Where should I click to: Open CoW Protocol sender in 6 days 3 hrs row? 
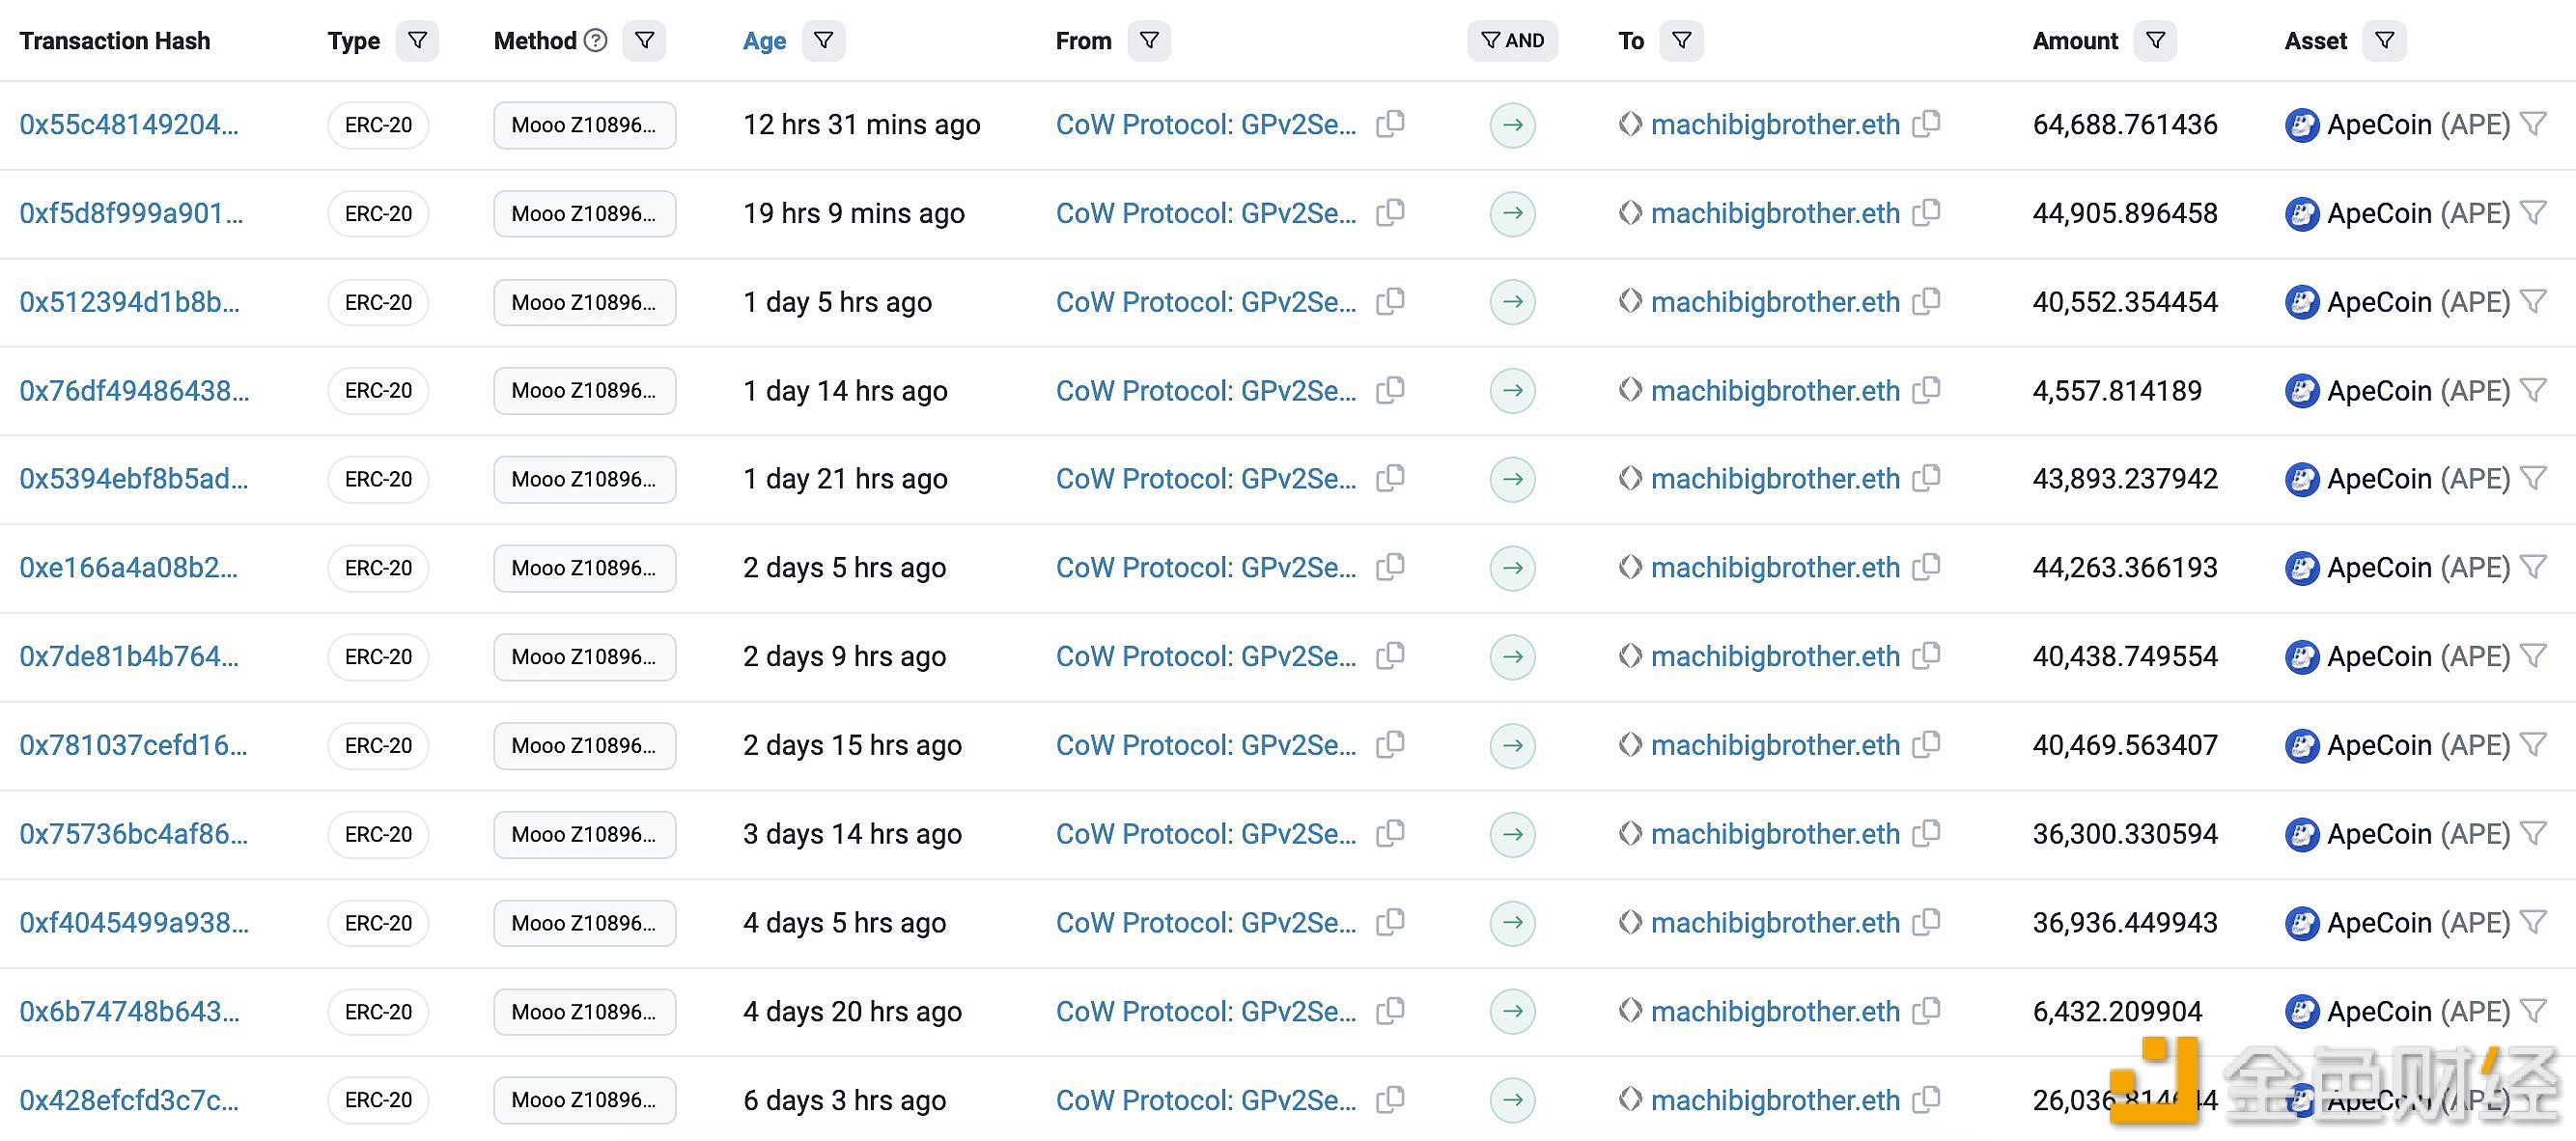pyautogui.click(x=1206, y=1101)
